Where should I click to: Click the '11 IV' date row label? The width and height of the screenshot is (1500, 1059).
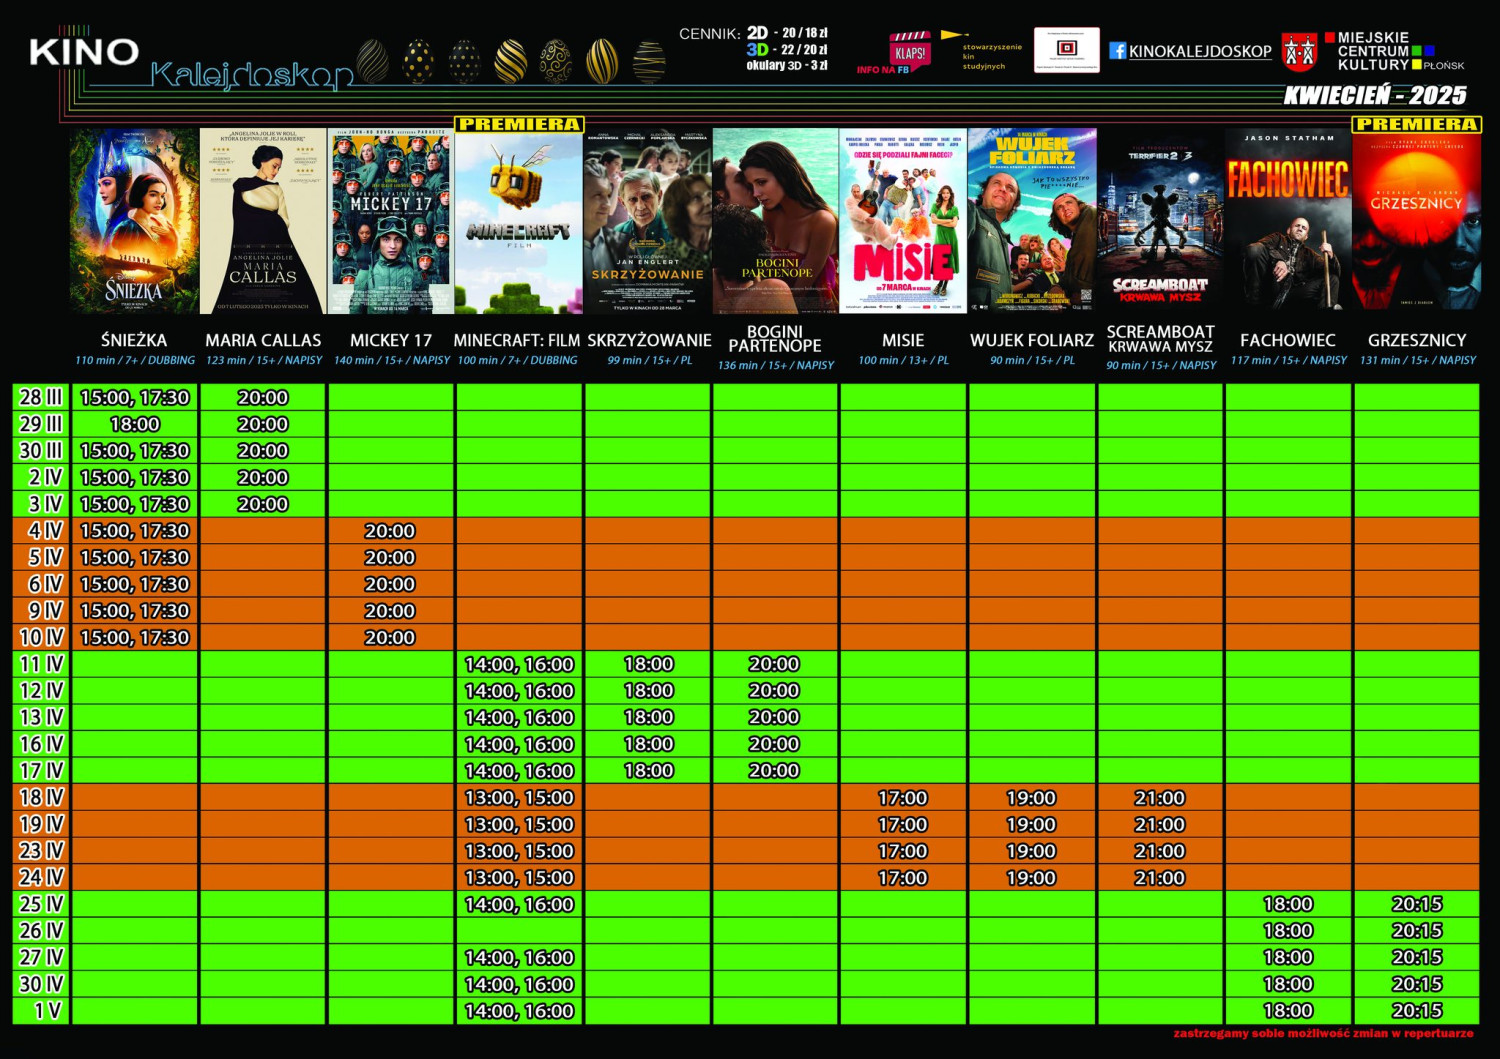[x=41, y=664]
